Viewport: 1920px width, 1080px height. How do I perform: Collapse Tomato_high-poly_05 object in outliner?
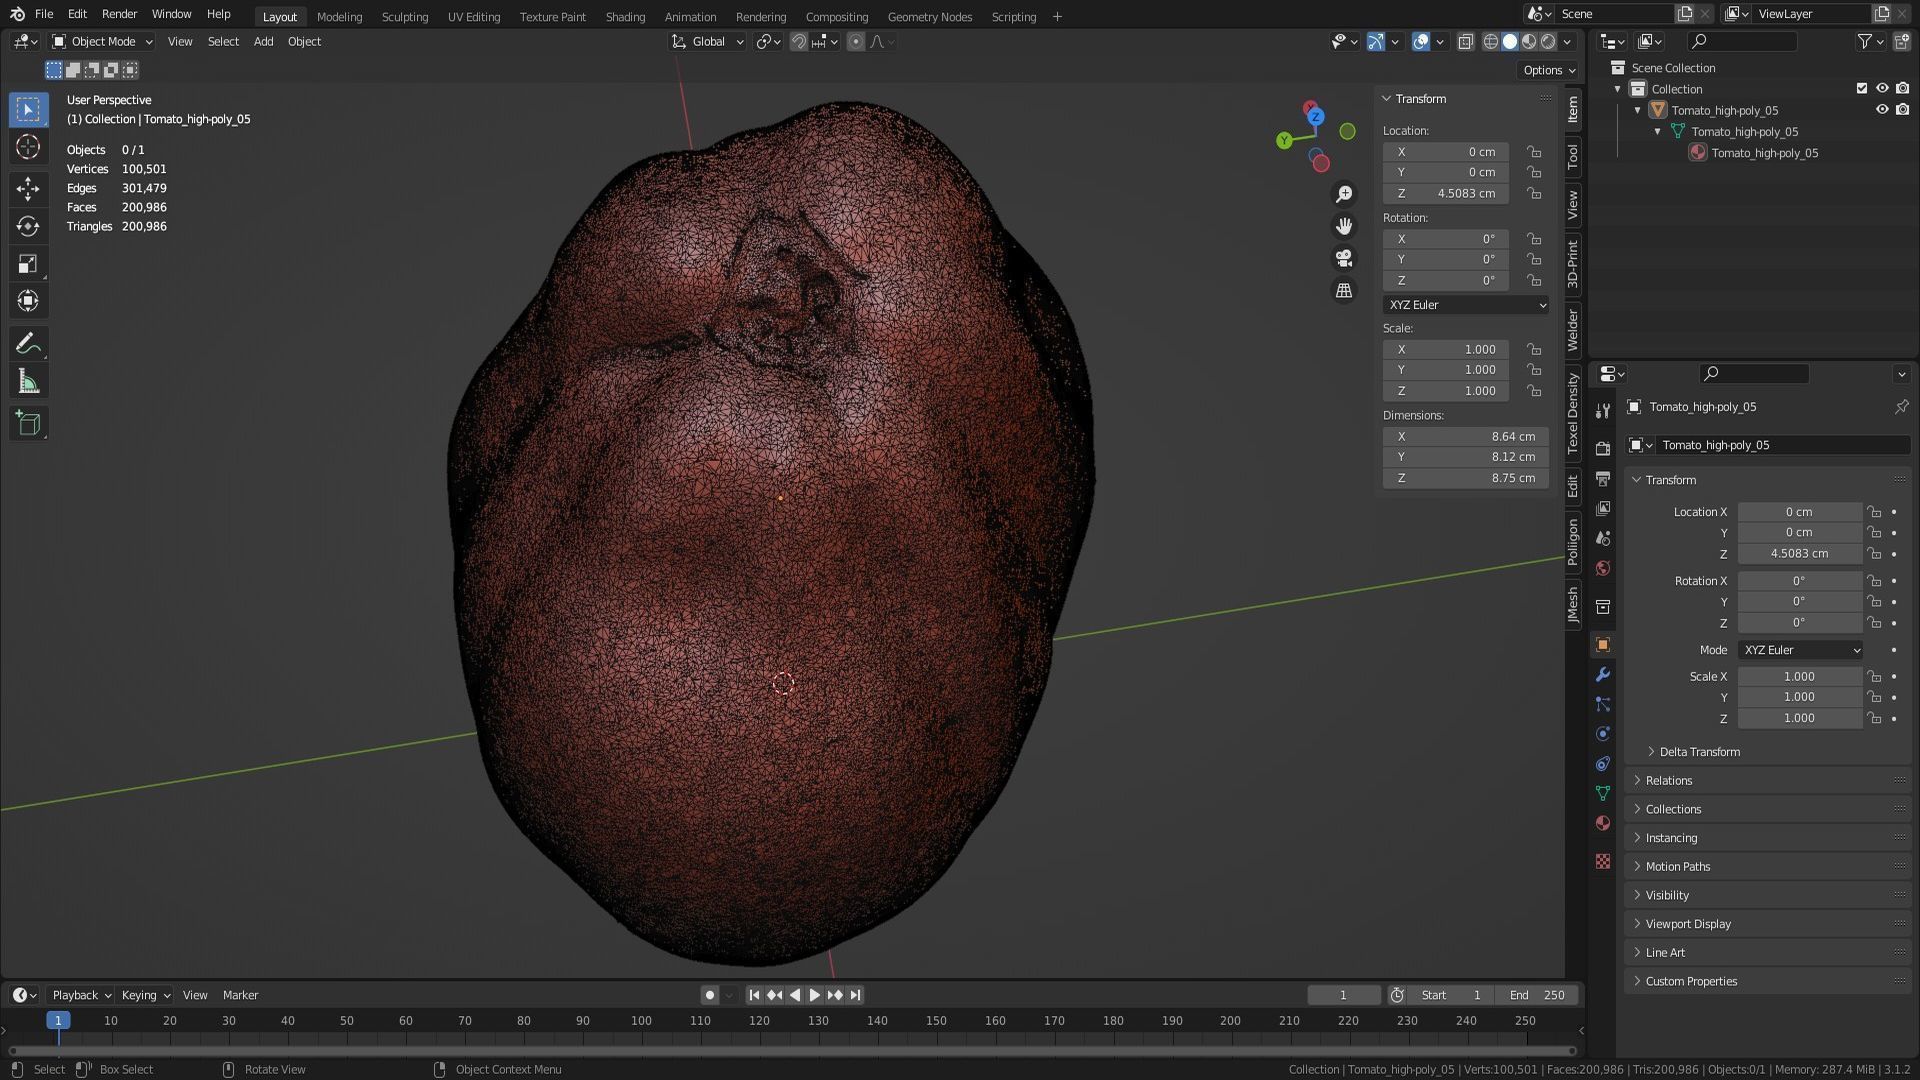coord(1638,110)
